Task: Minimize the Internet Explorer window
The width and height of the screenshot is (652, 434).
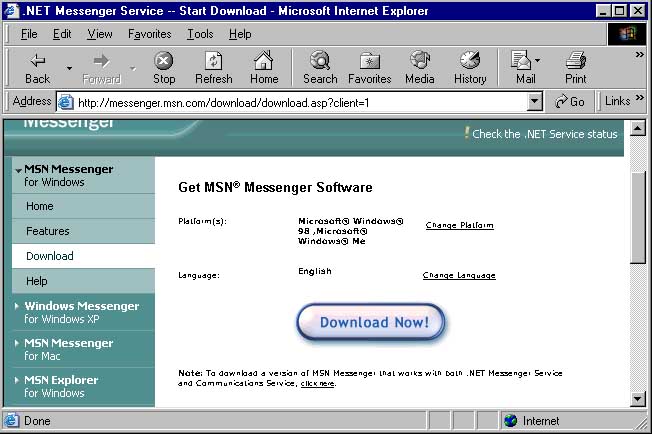Action: coord(603,11)
